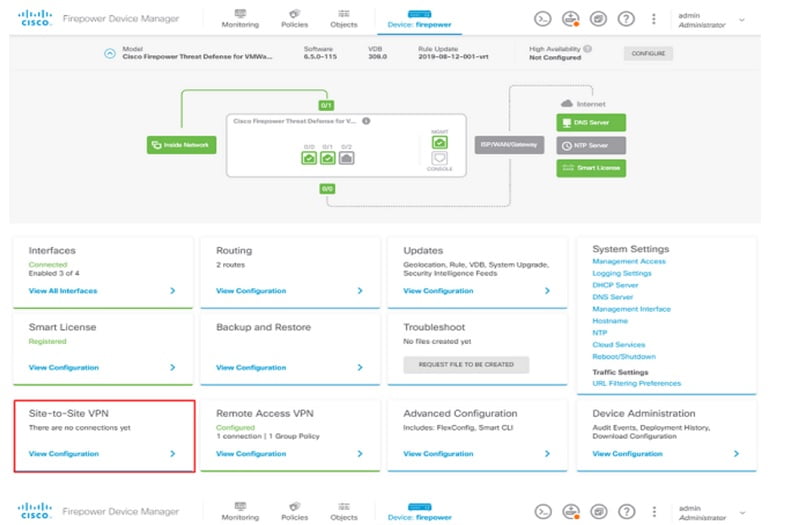Screen dimensions: 800x525
Task: Open the task list icon in upper header
Action: [x=598, y=19]
